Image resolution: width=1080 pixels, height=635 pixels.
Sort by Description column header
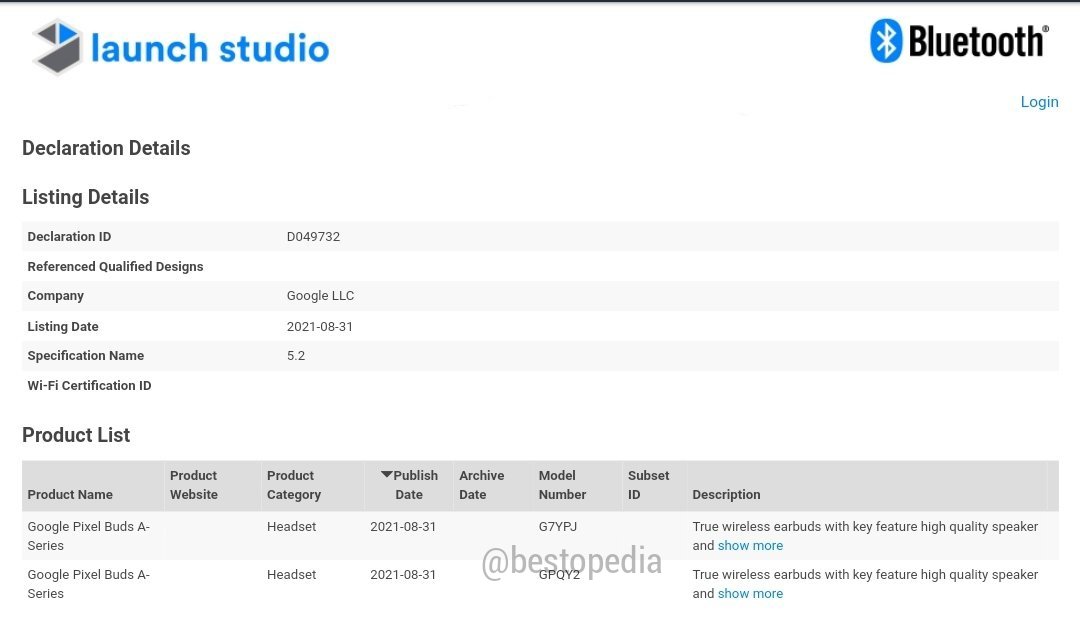click(x=726, y=495)
